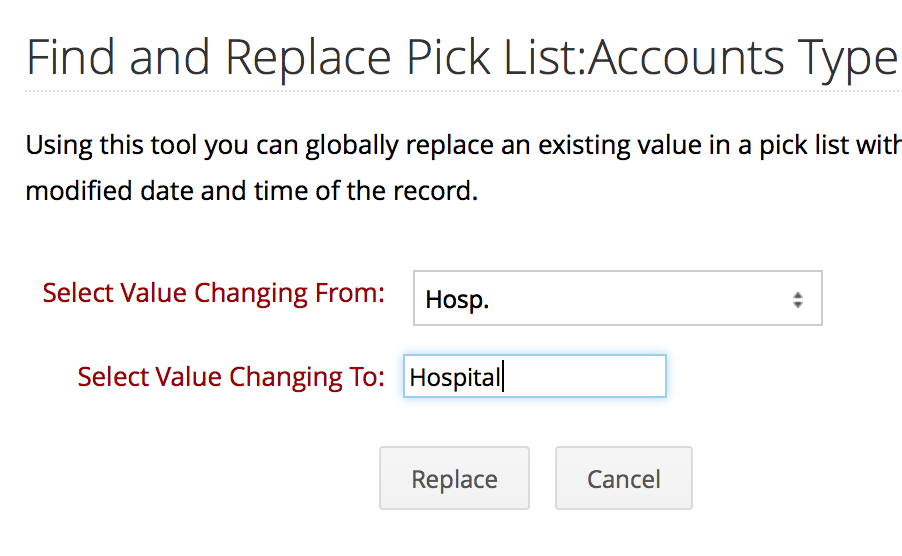The width and height of the screenshot is (902, 556).
Task: Click the word Accounts in the heading
Action: pyautogui.click(x=686, y=57)
